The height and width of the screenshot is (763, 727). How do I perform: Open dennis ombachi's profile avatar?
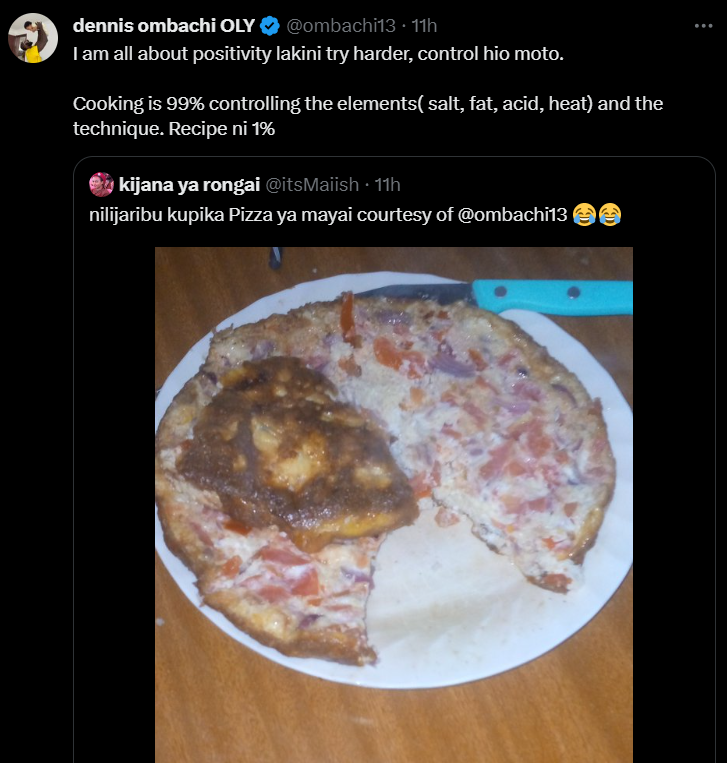(x=33, y=38)
